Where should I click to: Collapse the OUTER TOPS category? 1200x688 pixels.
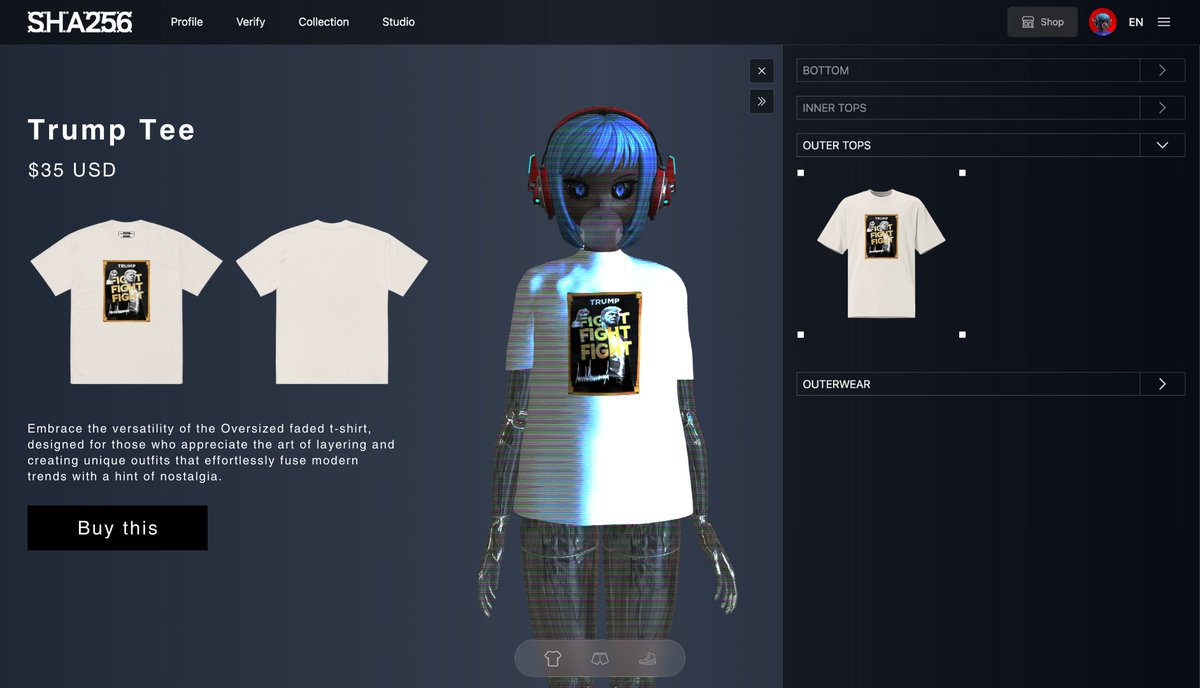[x=1161, y=144]
